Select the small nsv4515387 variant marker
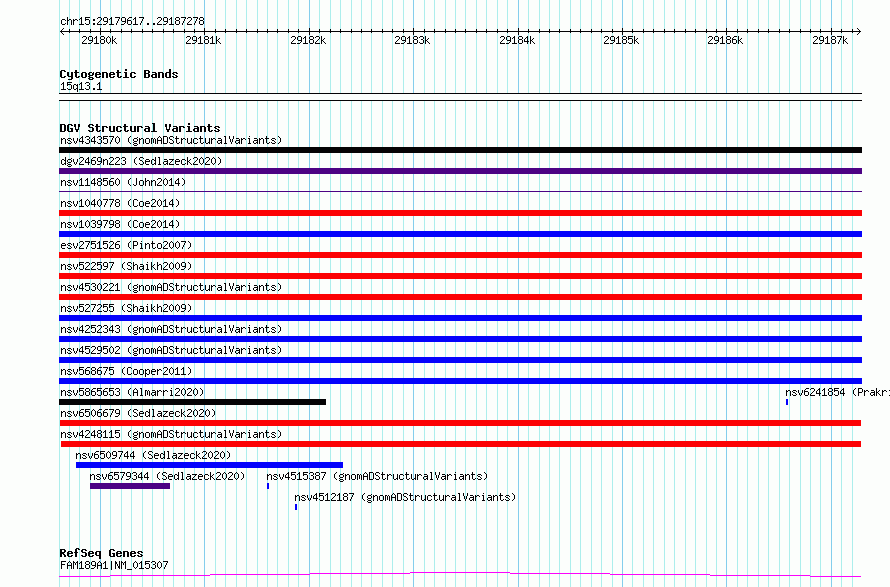Image resolution: width=890 pixels, height=587 pixels. pos(268,486)
